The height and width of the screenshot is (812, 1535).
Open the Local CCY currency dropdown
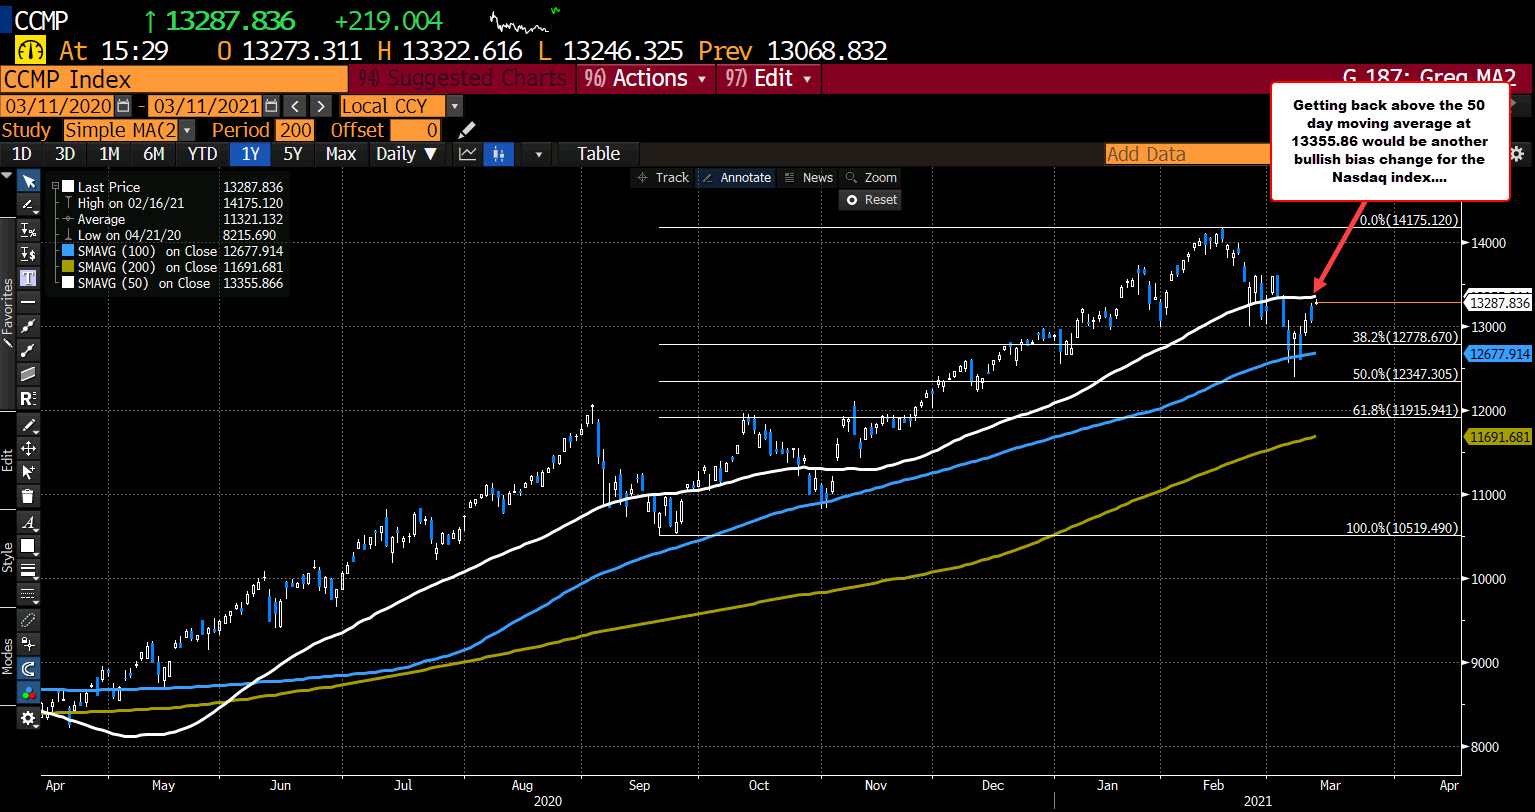456,106
